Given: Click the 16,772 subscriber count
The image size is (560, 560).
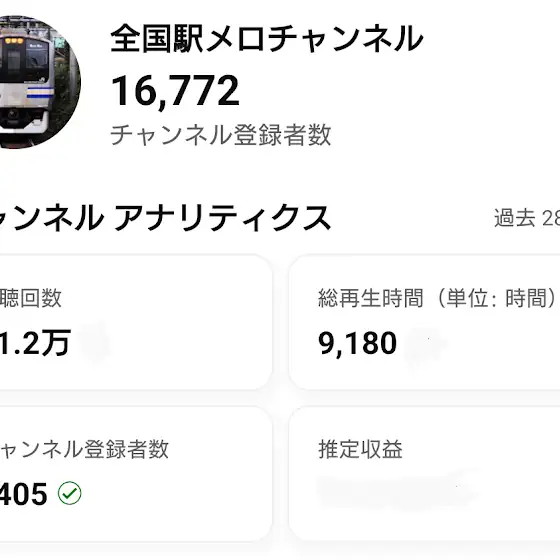Looking at the screenshot, I should 175,91.
